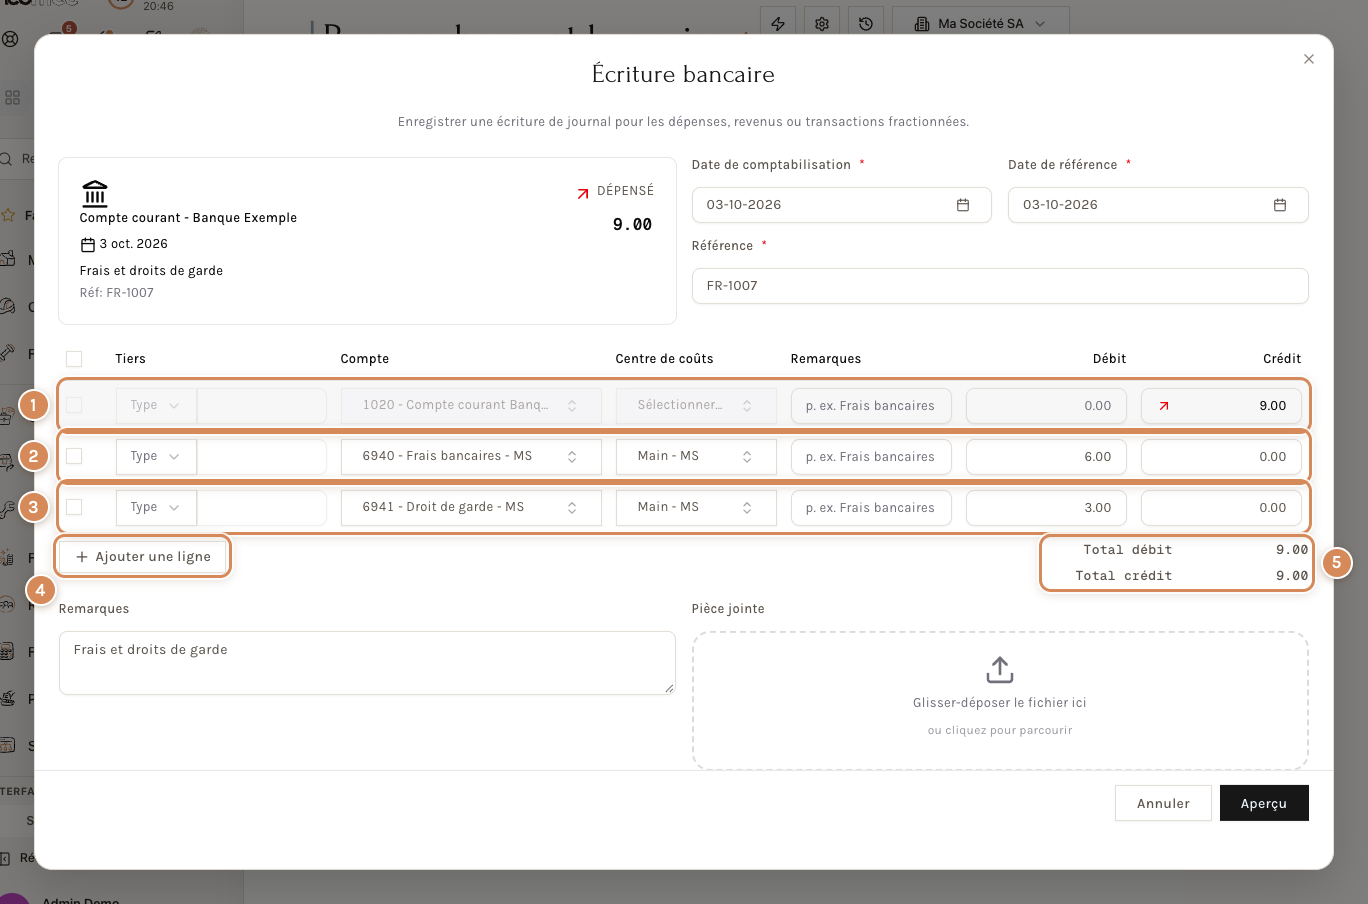The image size is (1368, 904).
Task: Tick the checkbox on the 6941 Droit de garde row
Action: pyautogui.click(x=74, y=507)
